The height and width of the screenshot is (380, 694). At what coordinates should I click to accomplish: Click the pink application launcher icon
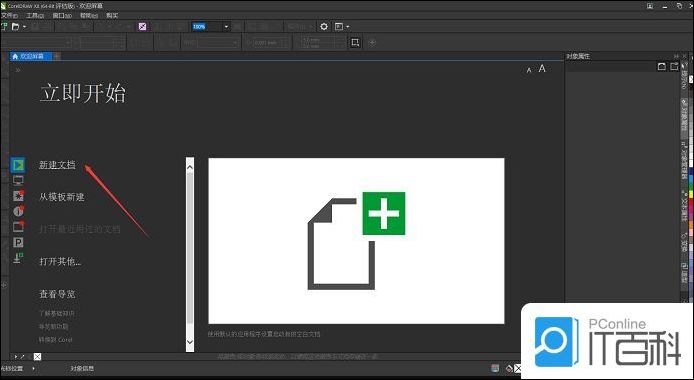(142, 27)
